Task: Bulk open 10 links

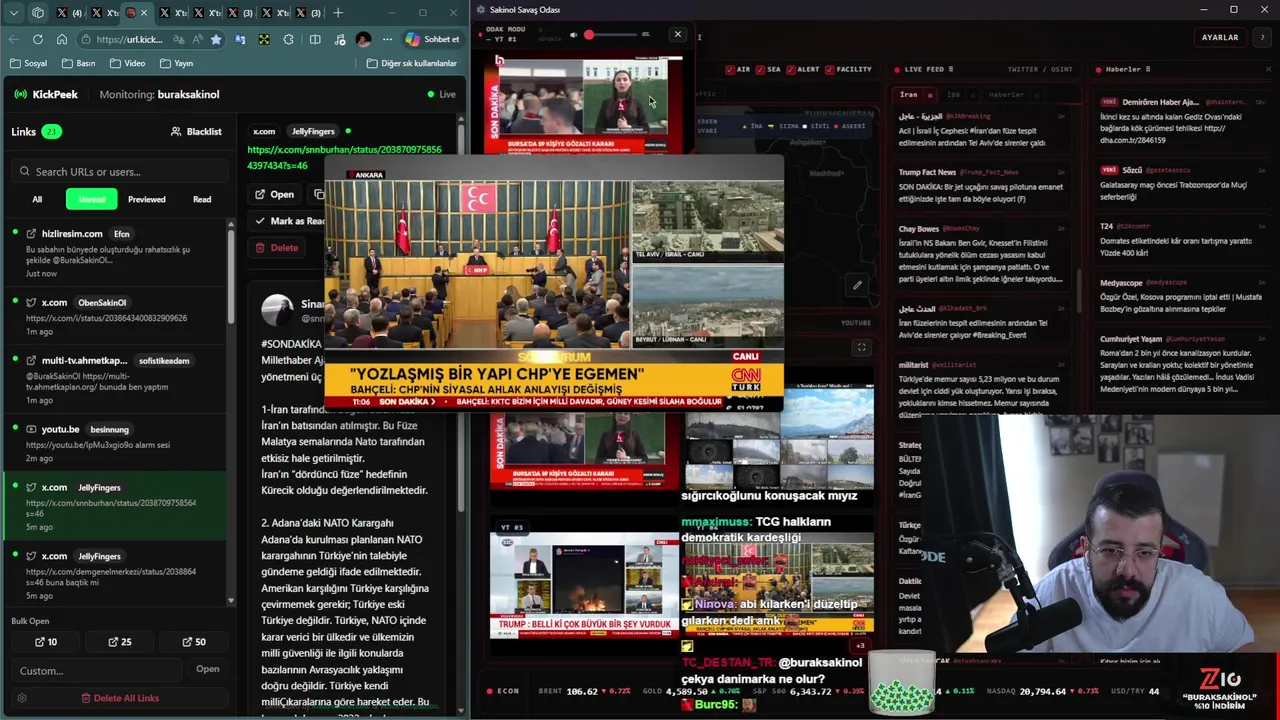Action: 46,642
